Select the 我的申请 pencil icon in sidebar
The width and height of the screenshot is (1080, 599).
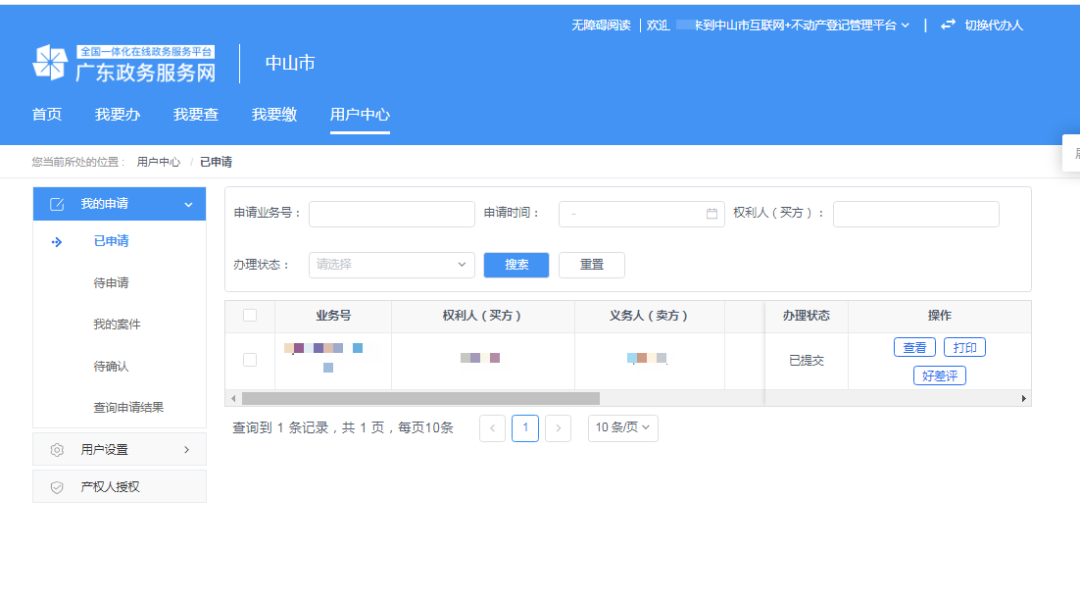click(55, 203)
